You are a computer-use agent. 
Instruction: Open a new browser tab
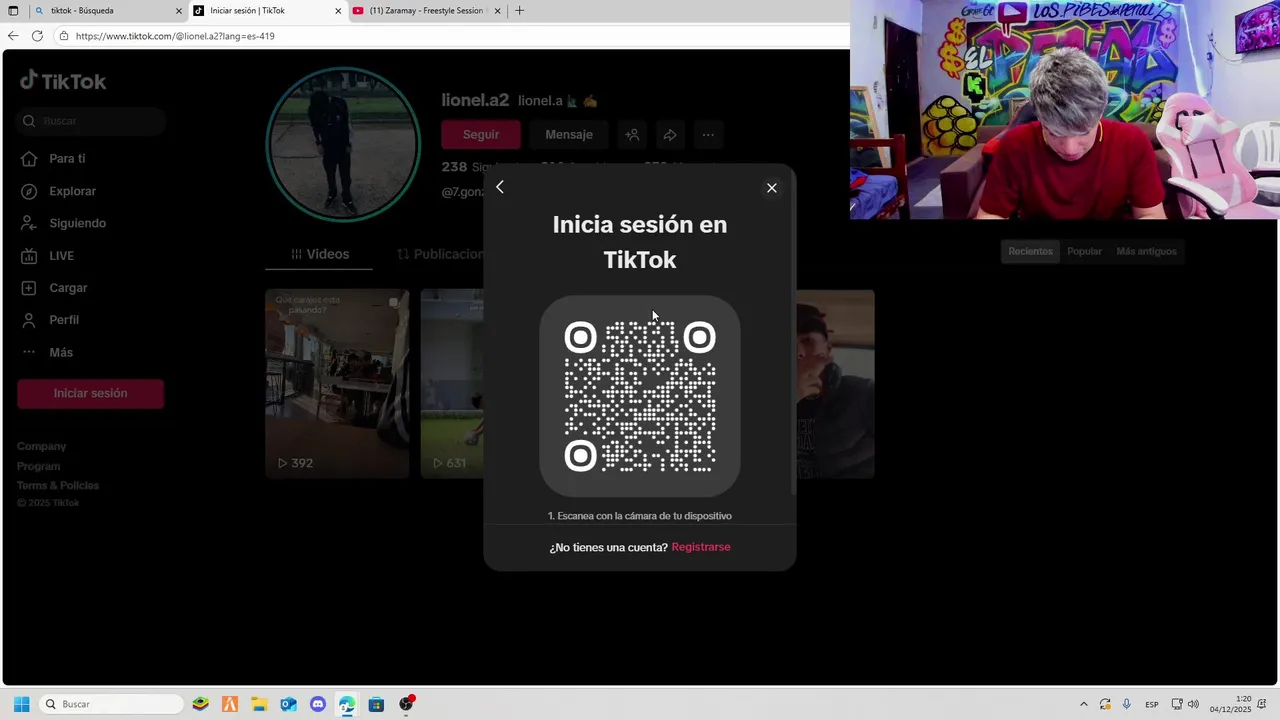point(519,11)
